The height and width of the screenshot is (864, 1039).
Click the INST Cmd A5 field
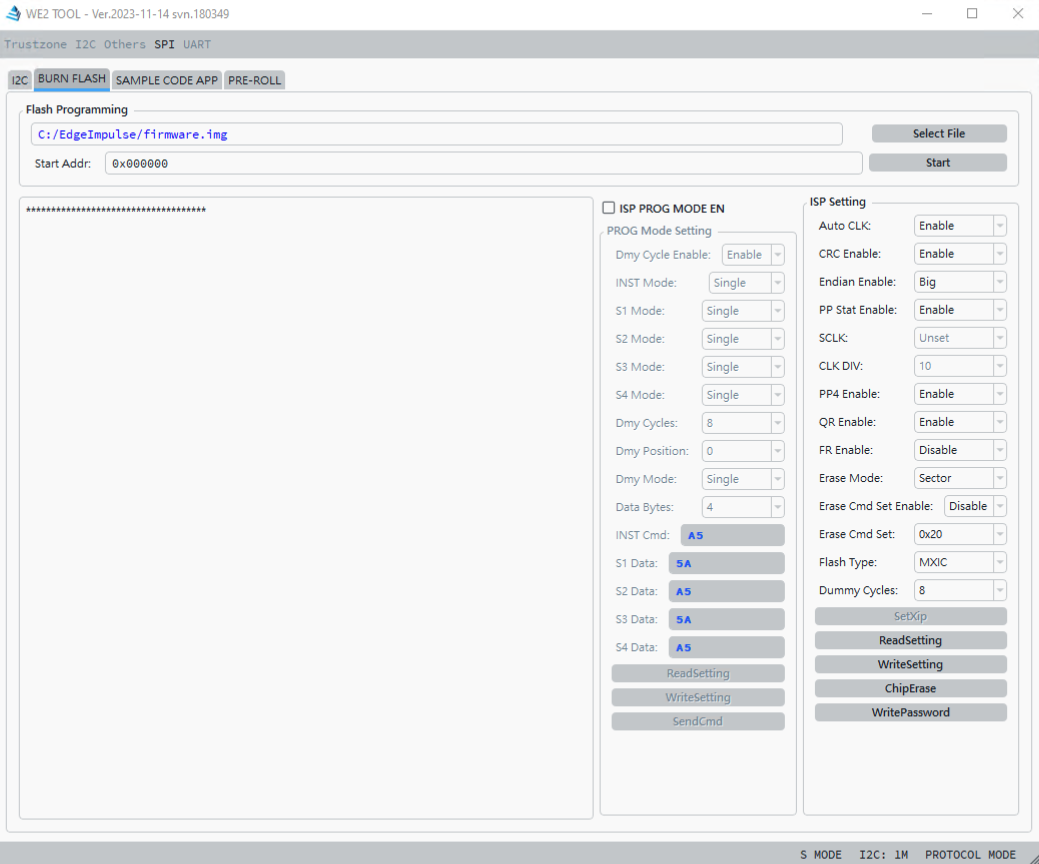click(x=732, y=535)
